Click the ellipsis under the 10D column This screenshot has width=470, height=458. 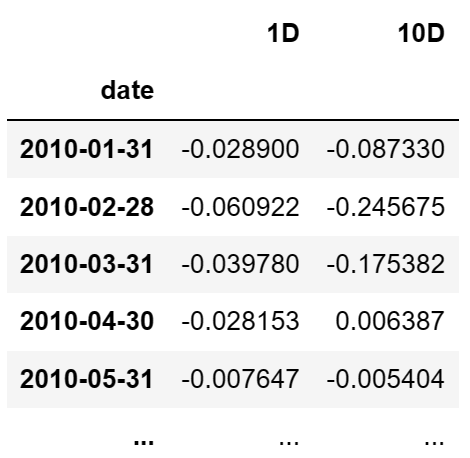click(x=434, y=442)
